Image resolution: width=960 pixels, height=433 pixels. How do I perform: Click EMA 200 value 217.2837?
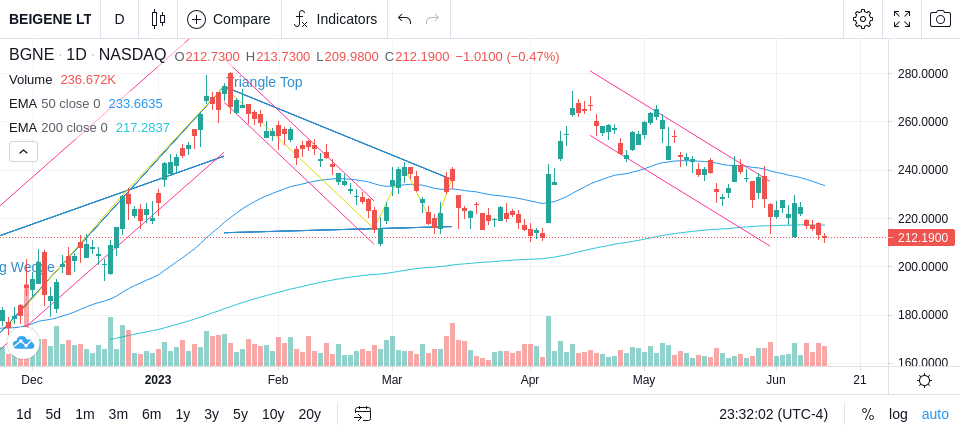point(143,127)
